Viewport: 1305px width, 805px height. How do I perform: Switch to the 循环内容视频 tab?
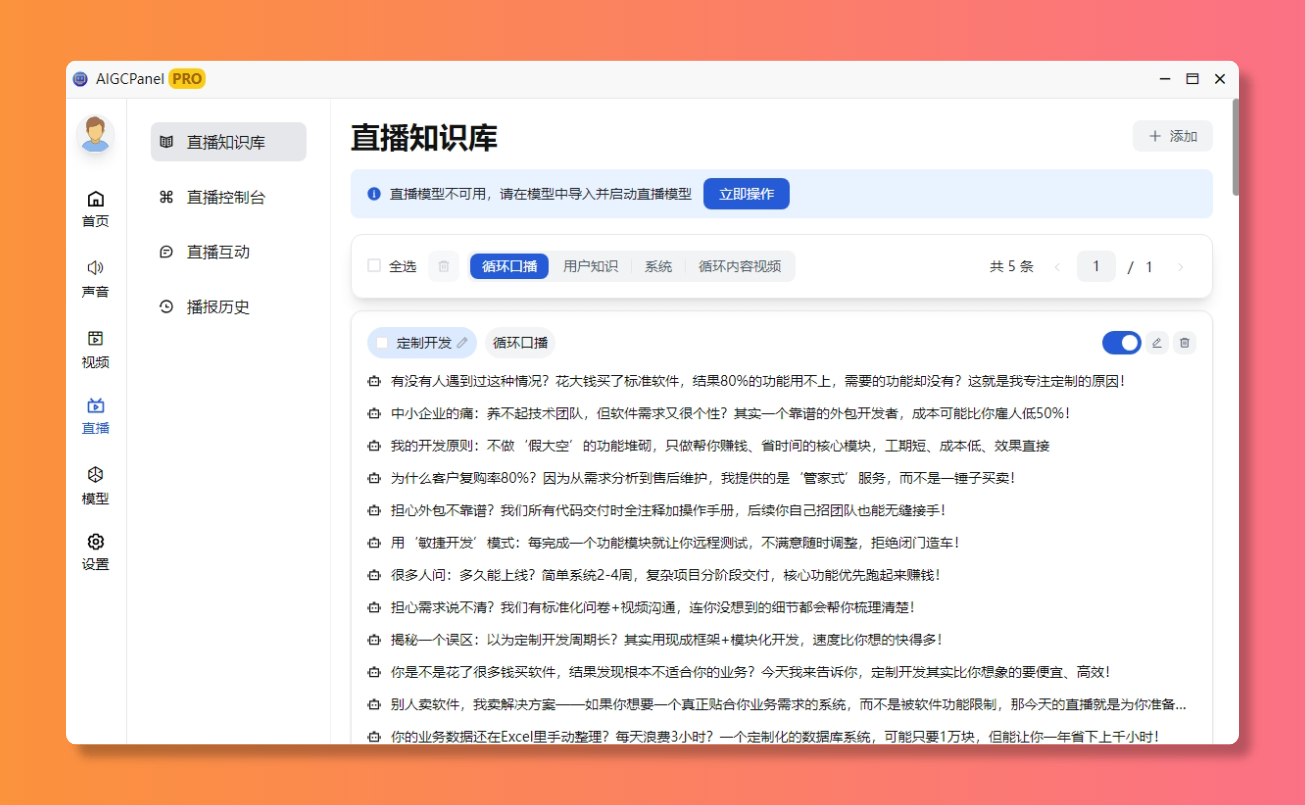click(x=739, y=266)
